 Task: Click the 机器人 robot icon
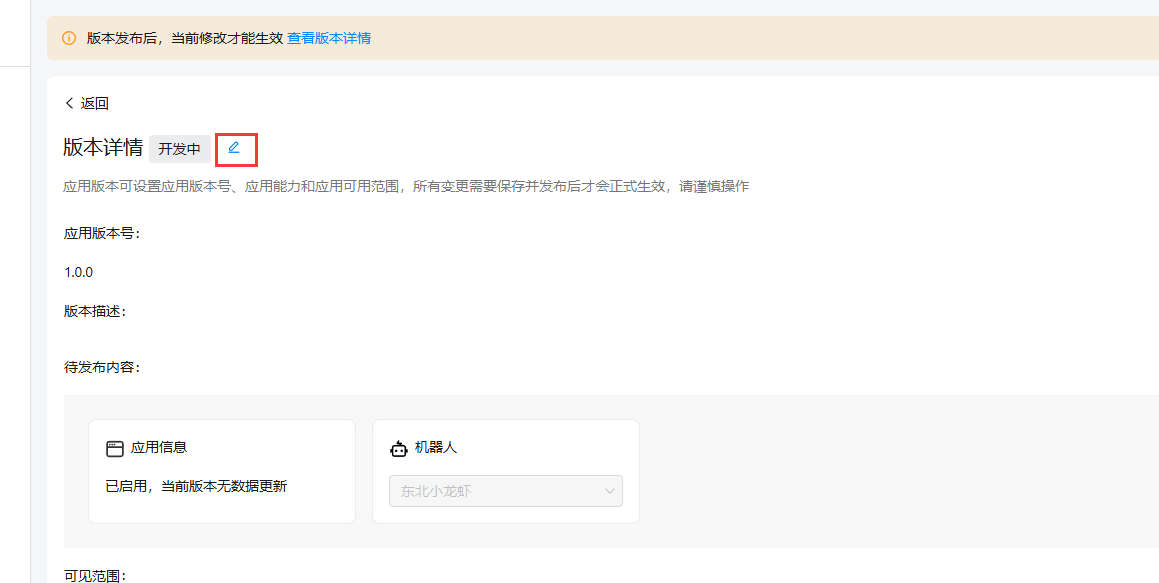pos(399,449)
